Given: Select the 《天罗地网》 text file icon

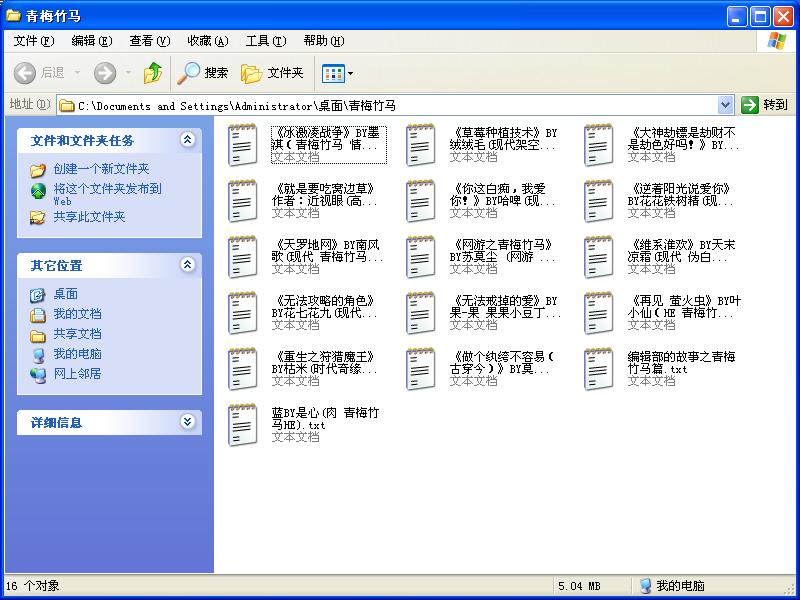Looking at the screenshot, I should pos(243,257).
